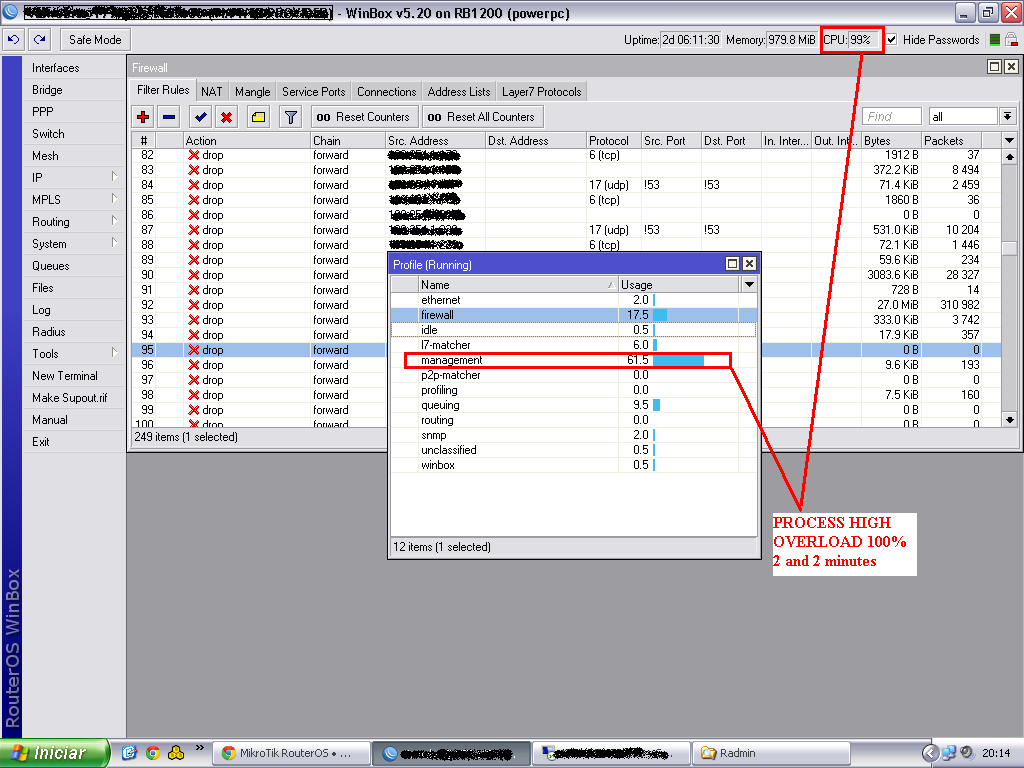Add a new firewall rule with plus icon
1024x768 pixels.
pyautogui.click(x=143, y=117)
